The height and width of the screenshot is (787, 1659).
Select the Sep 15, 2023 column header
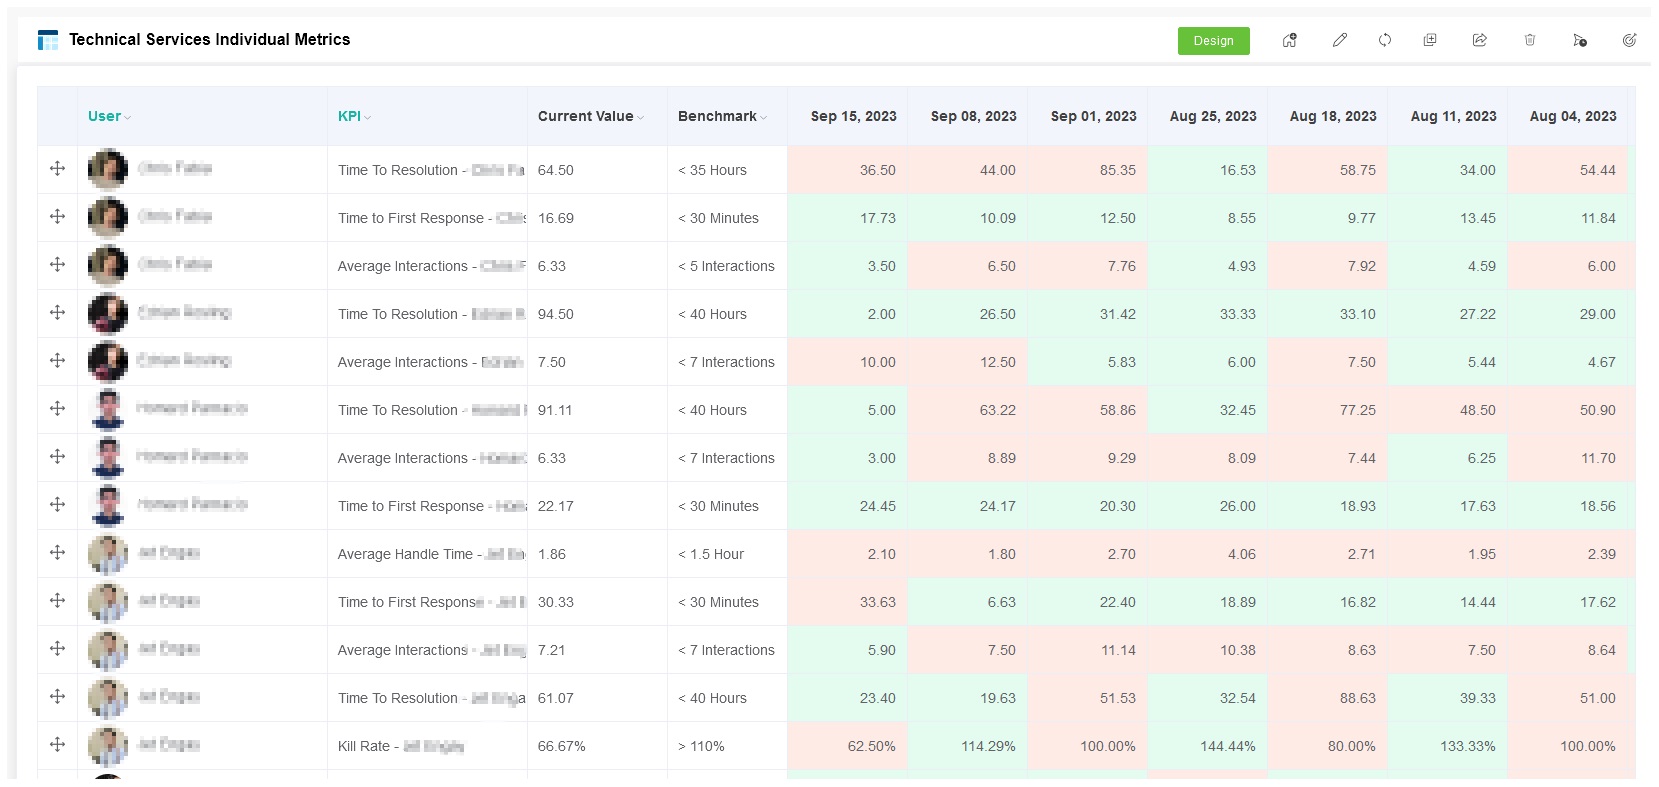pos(853,116)
